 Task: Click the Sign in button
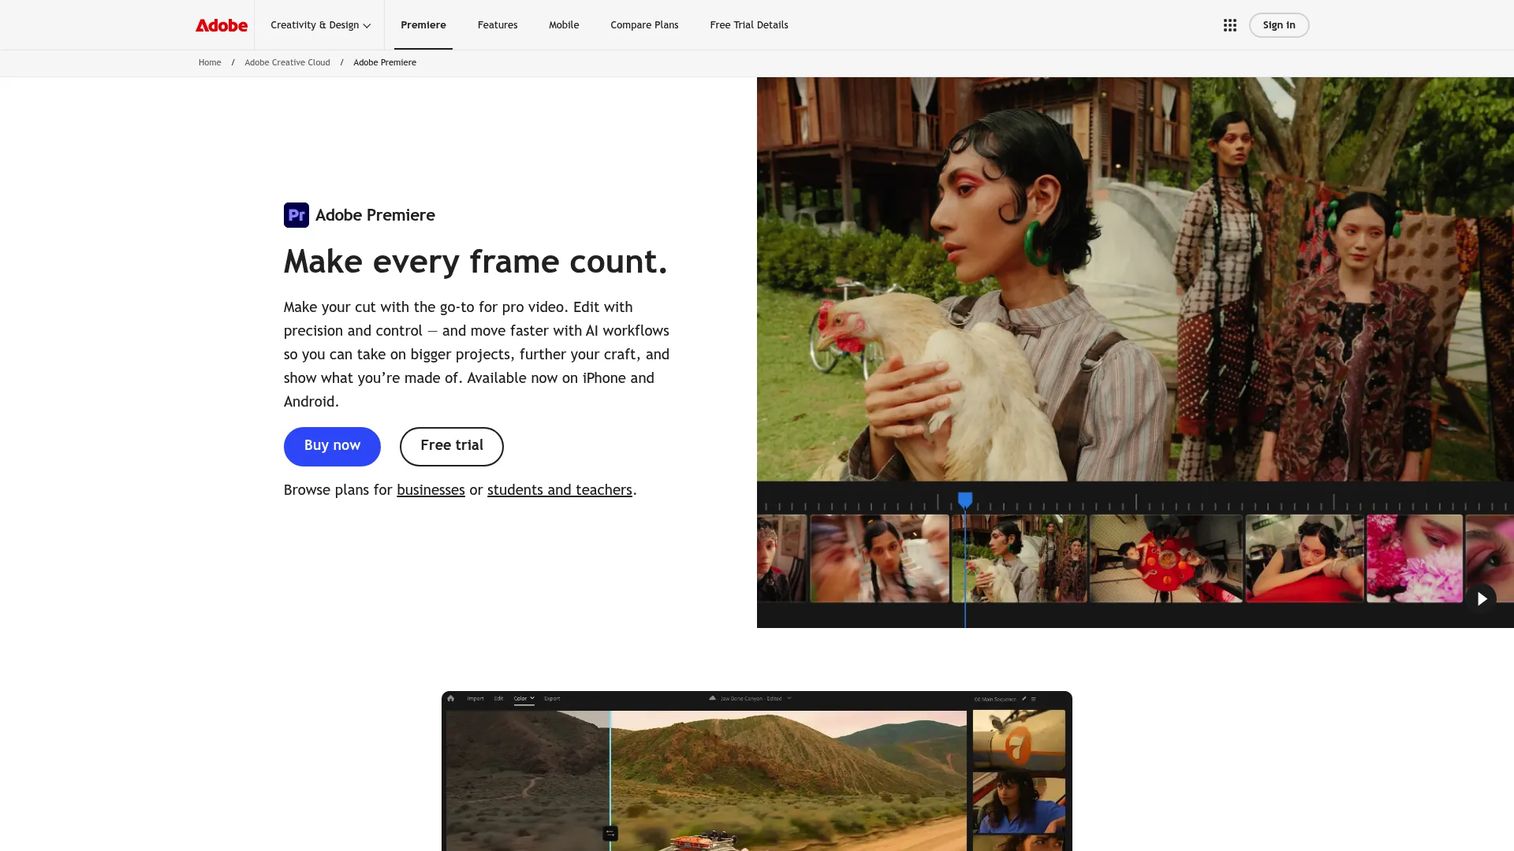1279,25
